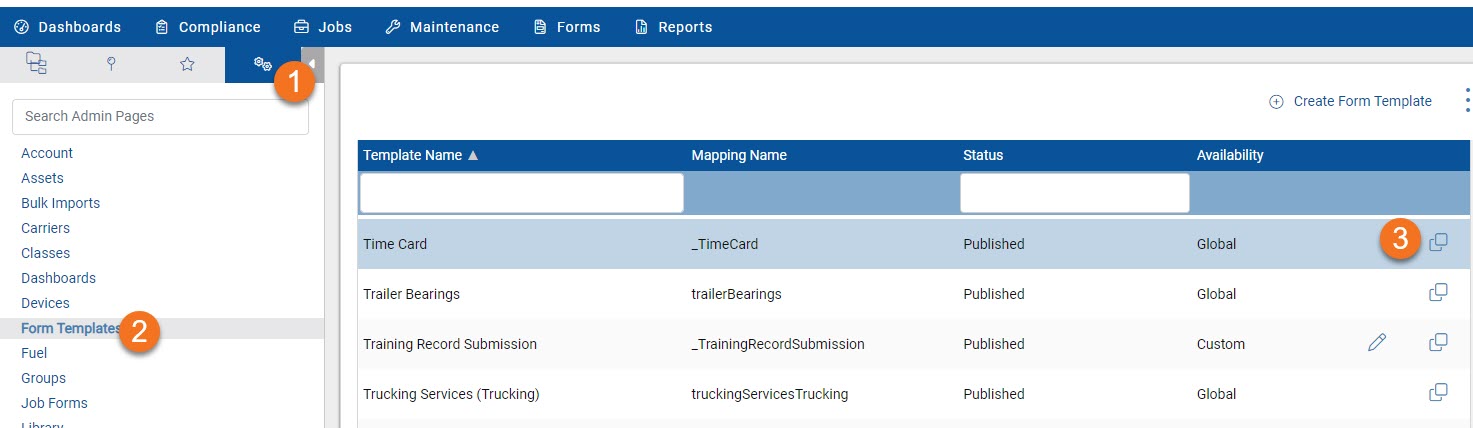
Task: Click the Status filter field
Action: (1075, 193)
